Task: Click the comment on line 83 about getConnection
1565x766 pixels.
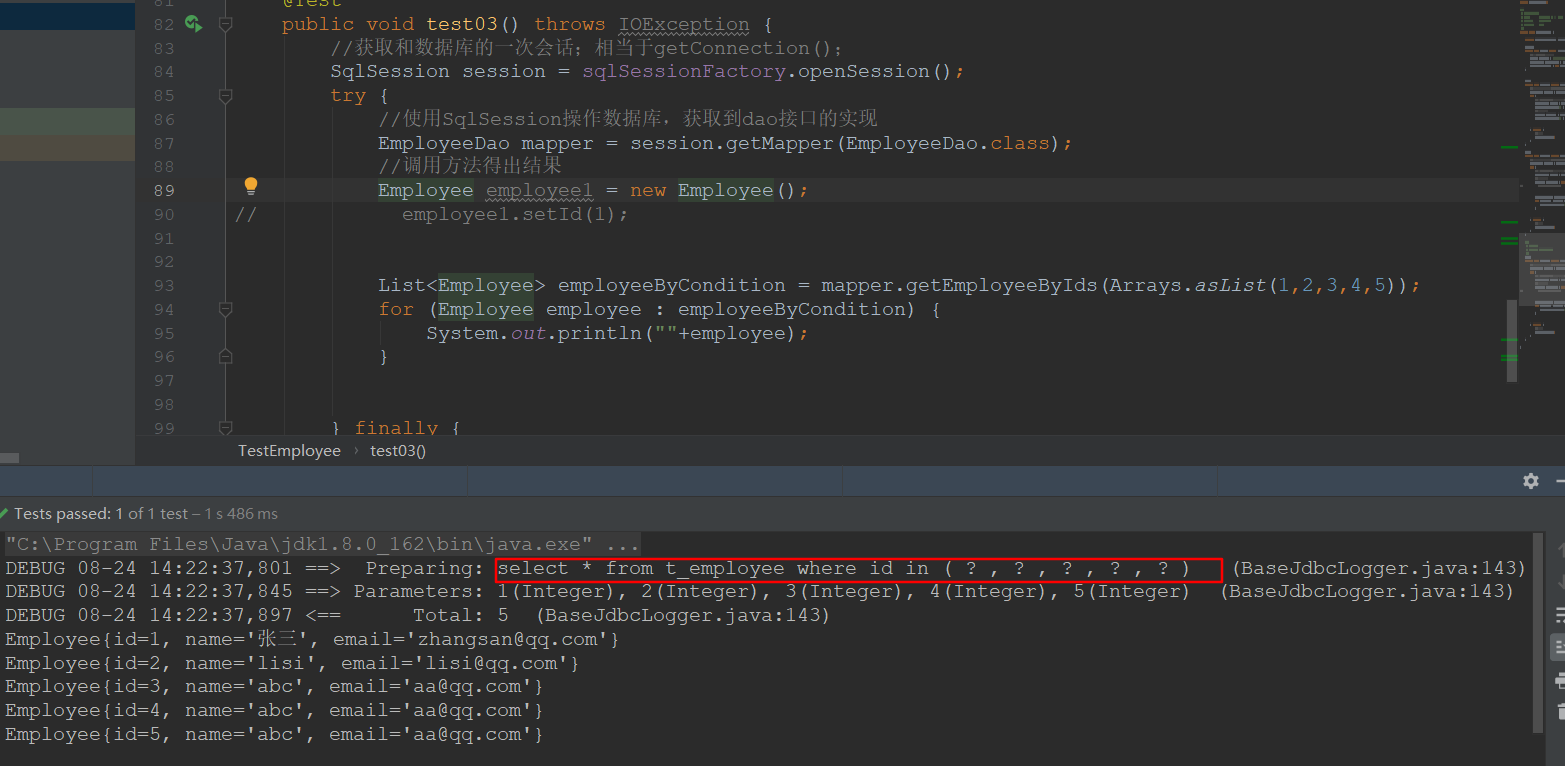Action: [587, 48]
